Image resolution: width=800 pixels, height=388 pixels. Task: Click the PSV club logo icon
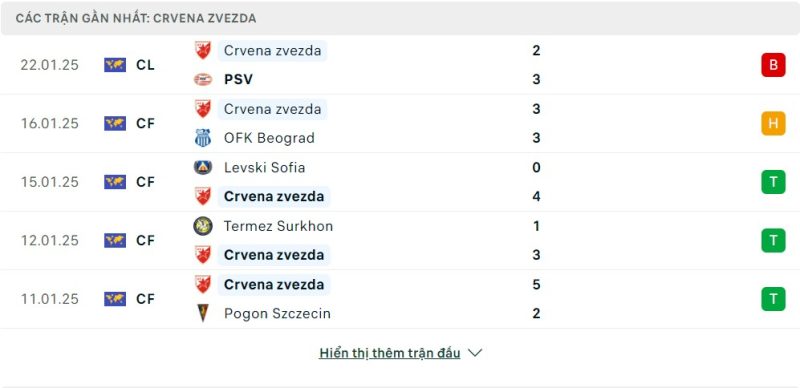(203, 80)
